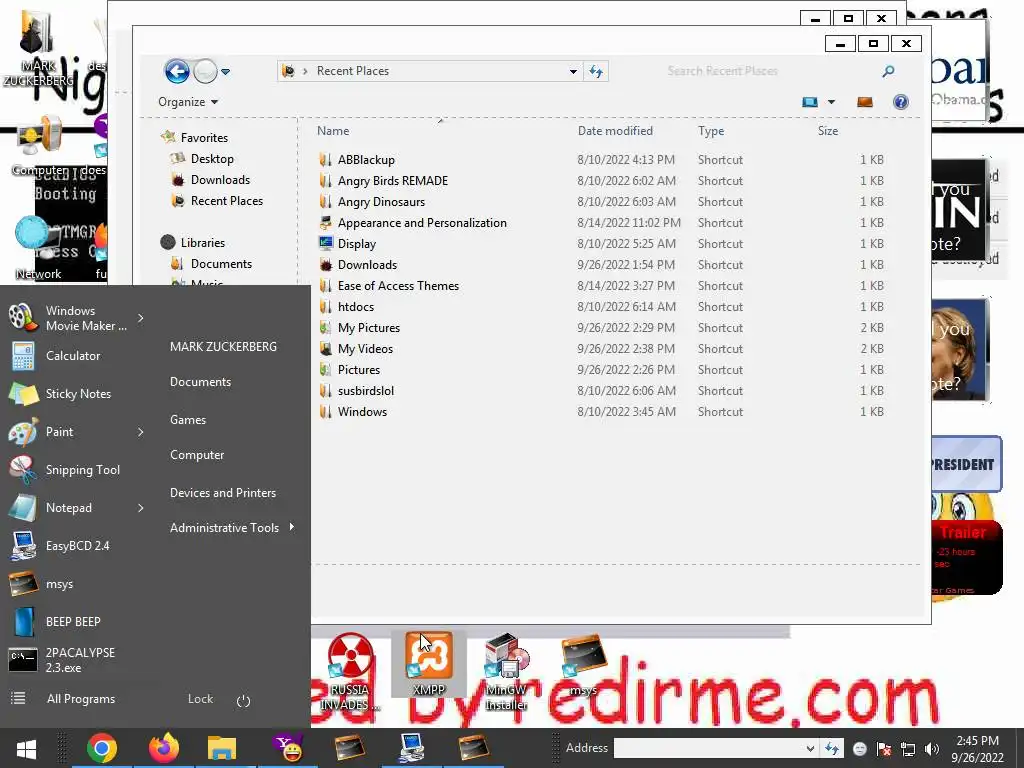
Task: Click the Appearance and Personalization icon
Action: tap(325, 223)
